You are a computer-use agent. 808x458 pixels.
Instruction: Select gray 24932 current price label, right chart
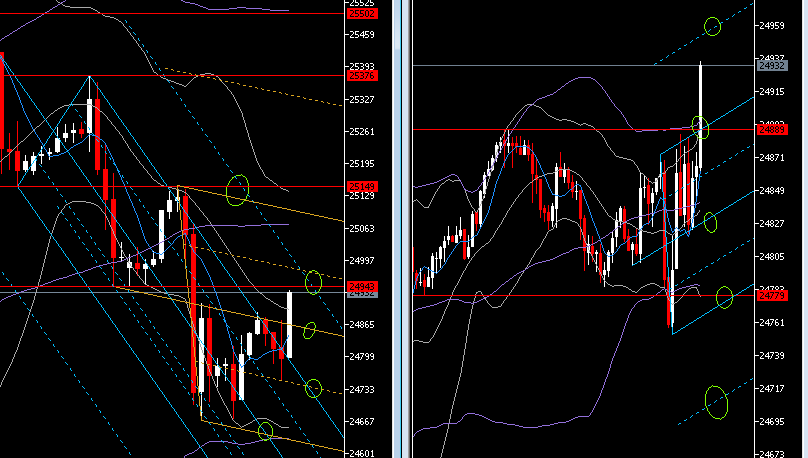(x=772, y=65)
